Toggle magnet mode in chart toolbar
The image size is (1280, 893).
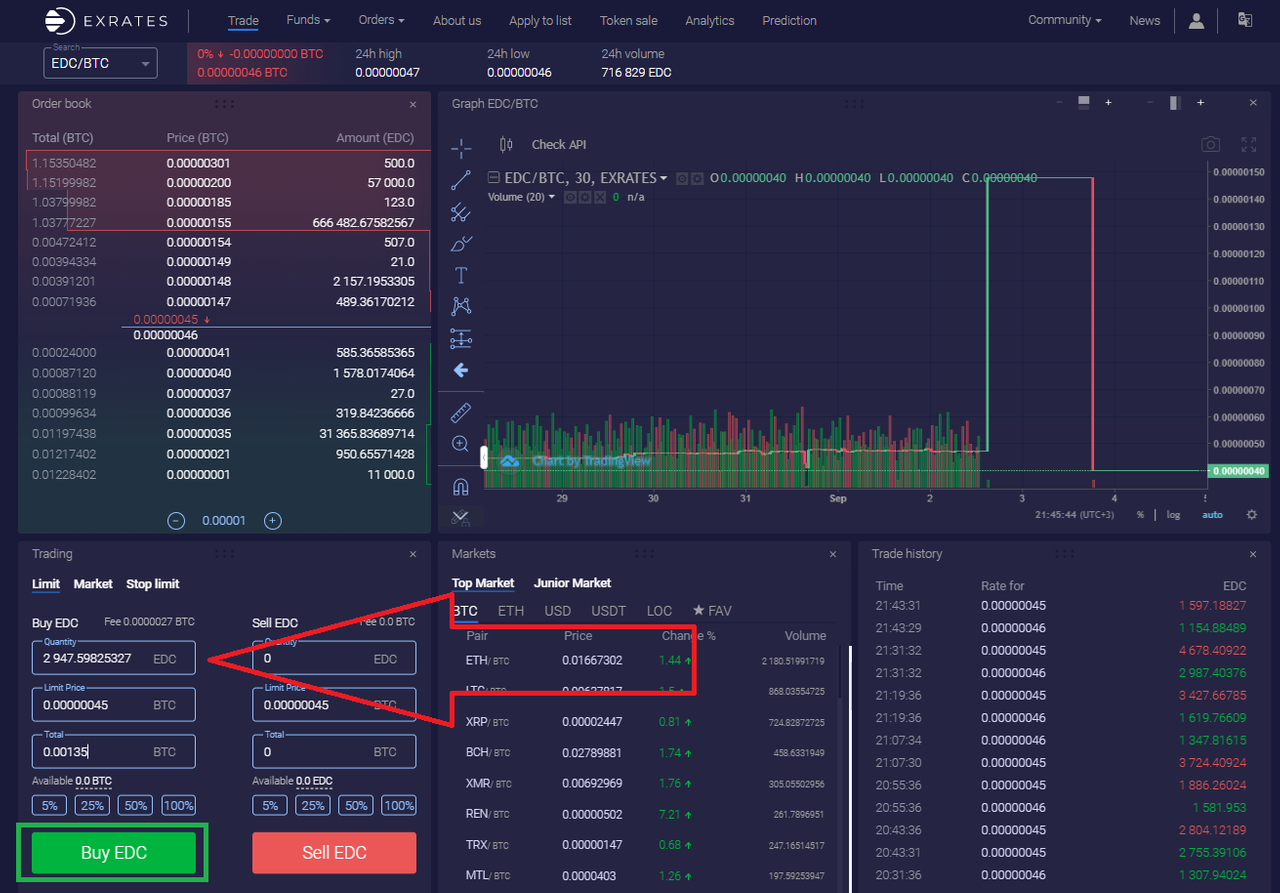tap(461, 487)
